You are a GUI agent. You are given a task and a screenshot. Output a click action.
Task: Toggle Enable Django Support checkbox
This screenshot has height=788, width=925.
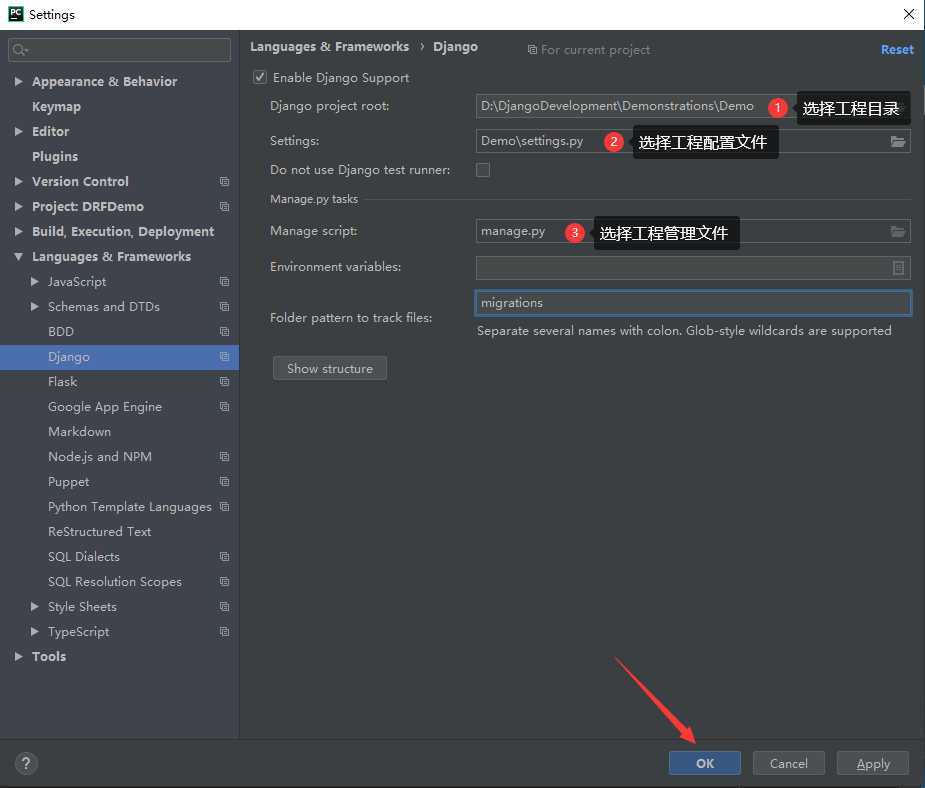click(260, 77)
